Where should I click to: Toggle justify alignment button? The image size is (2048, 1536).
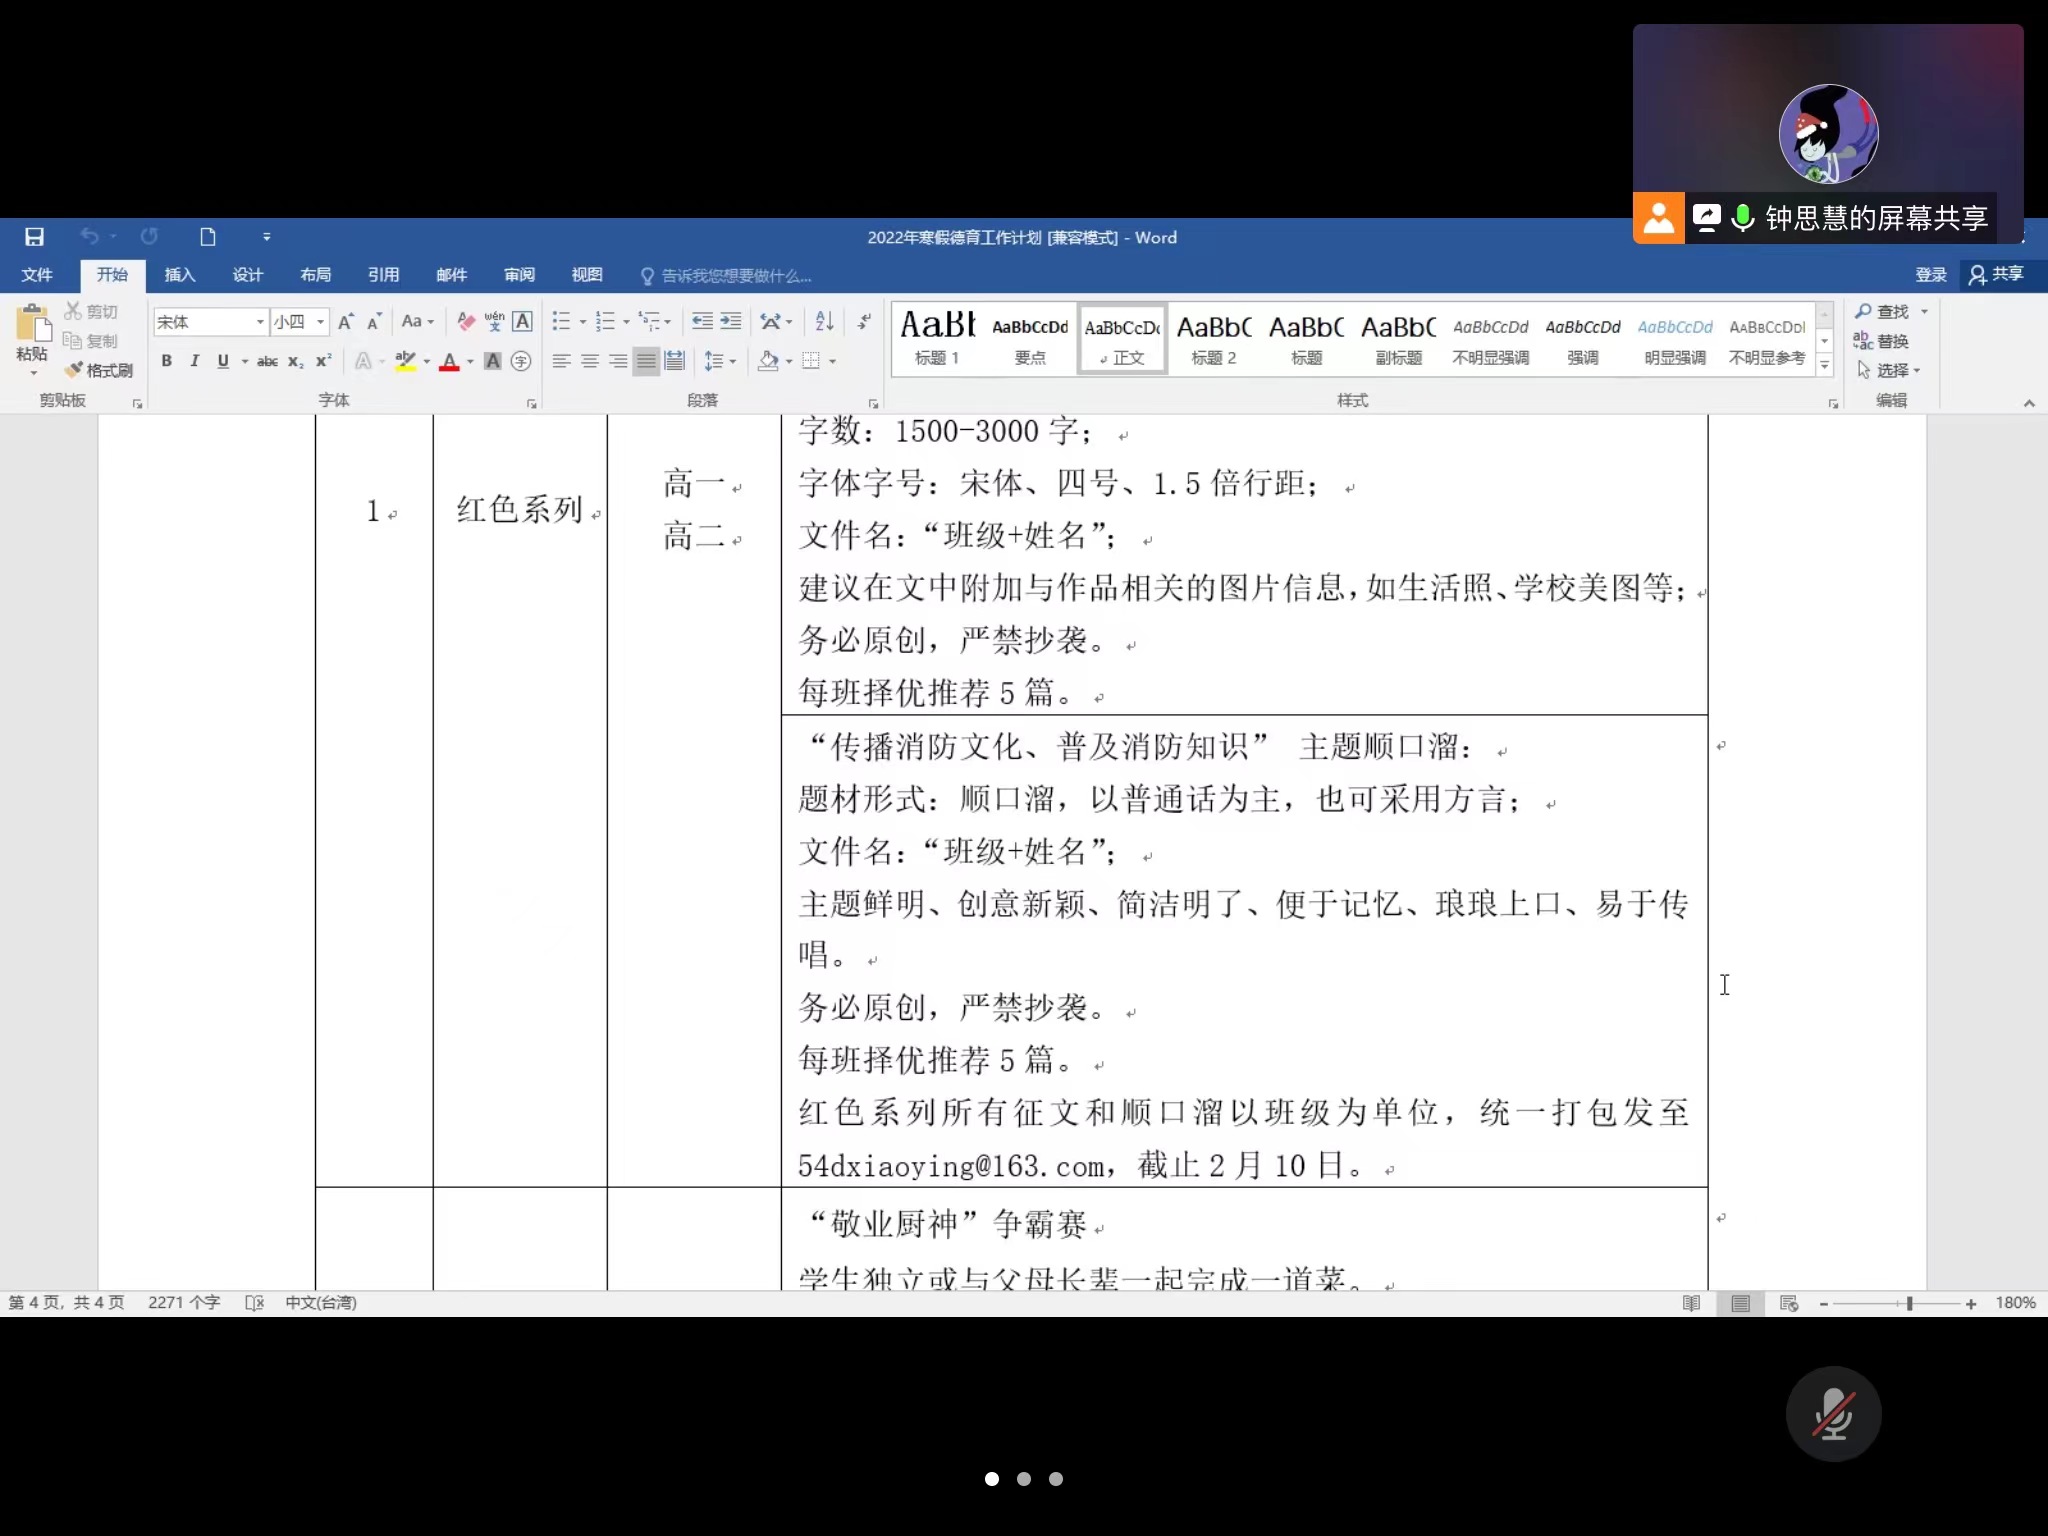coord(647,361)
